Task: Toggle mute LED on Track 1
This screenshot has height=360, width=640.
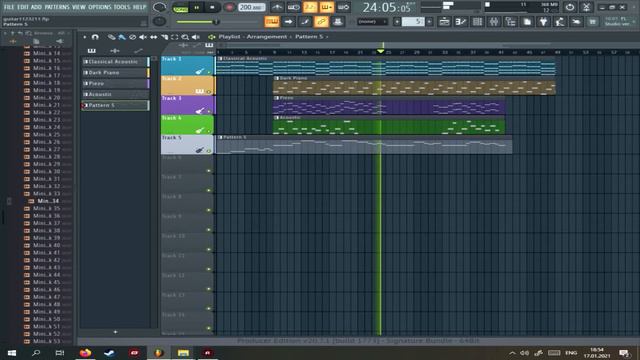Action: 209,72
